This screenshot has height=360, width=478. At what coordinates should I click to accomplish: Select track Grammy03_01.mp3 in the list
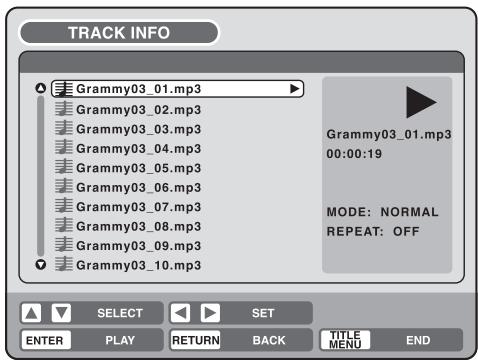point(177,89)
